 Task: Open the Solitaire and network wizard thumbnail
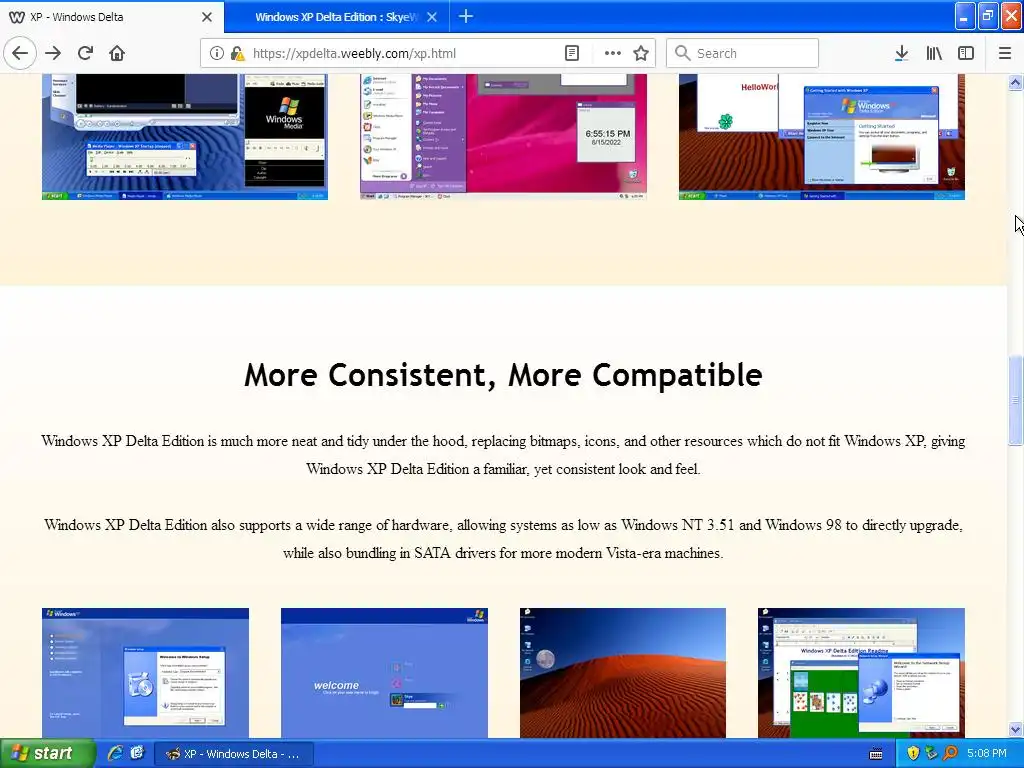[861, 673]
